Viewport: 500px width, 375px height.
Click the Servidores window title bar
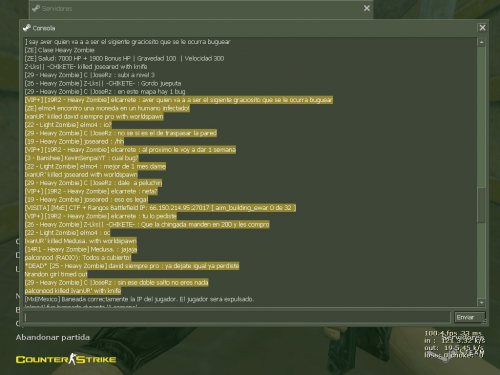pyautogui.click(x=200, y=8)
